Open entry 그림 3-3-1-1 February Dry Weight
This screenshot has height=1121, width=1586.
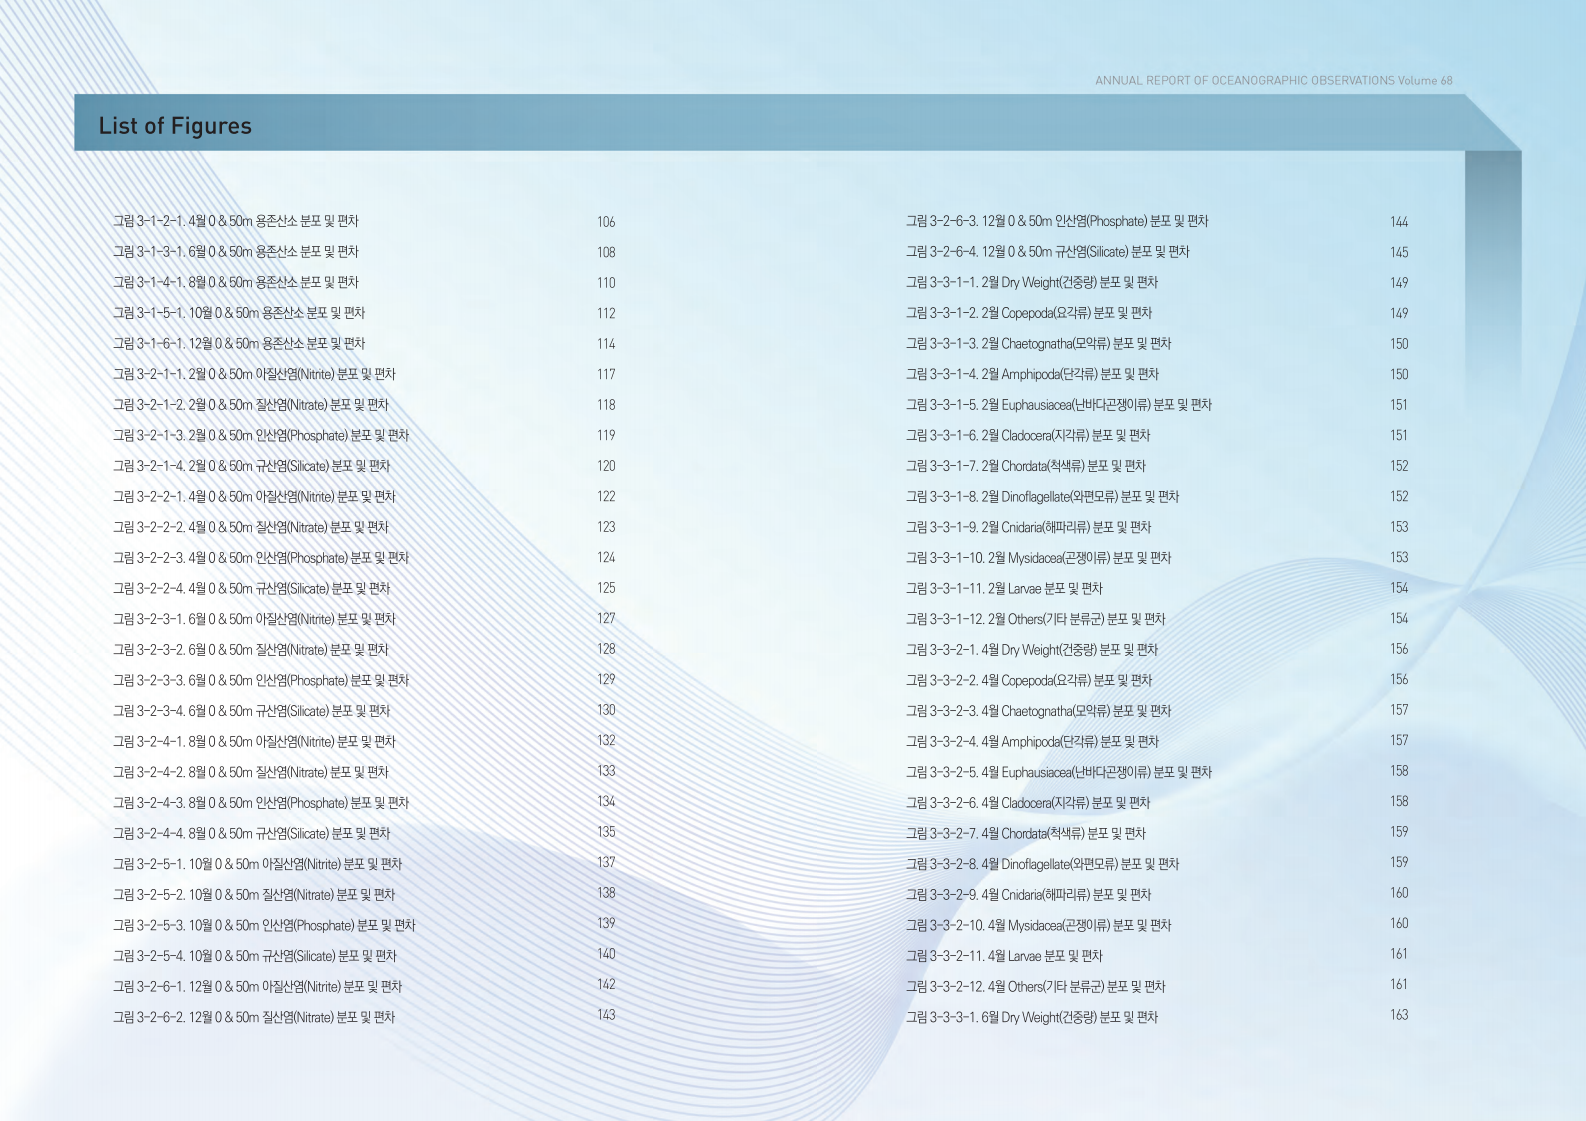[x=1031, y=283]
